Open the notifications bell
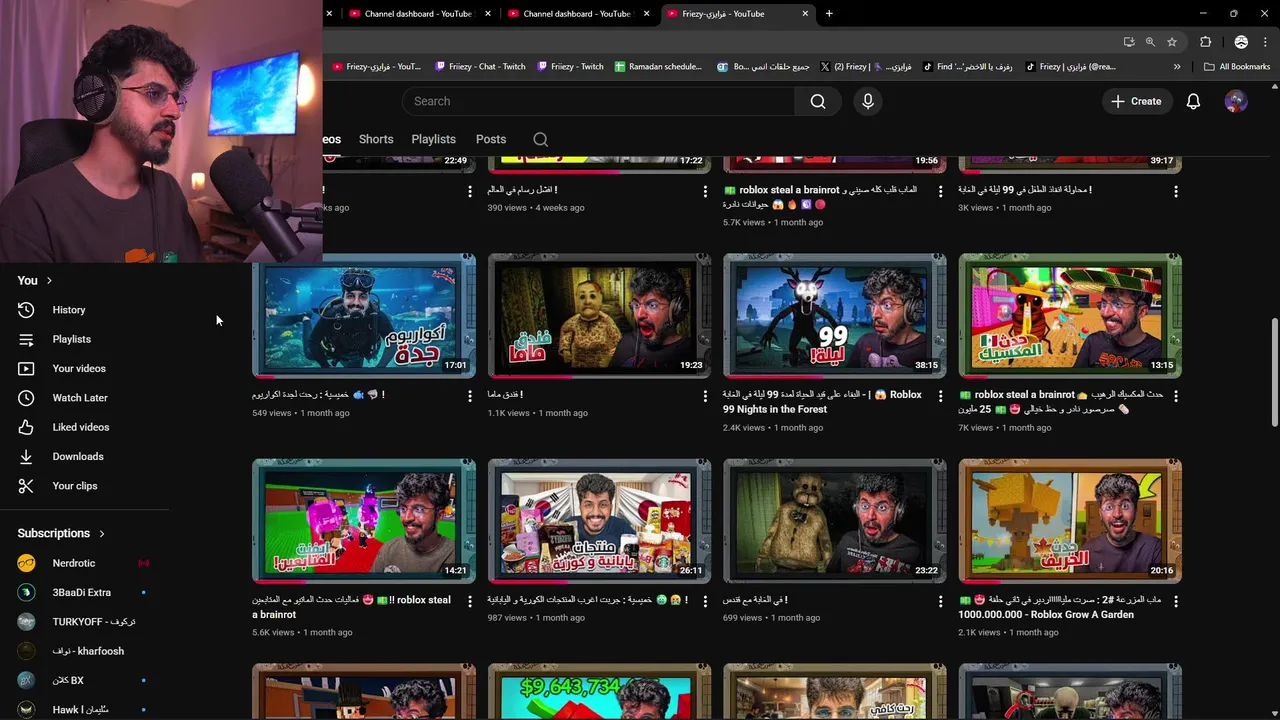1280x720 pixels. click(1193, 101)
